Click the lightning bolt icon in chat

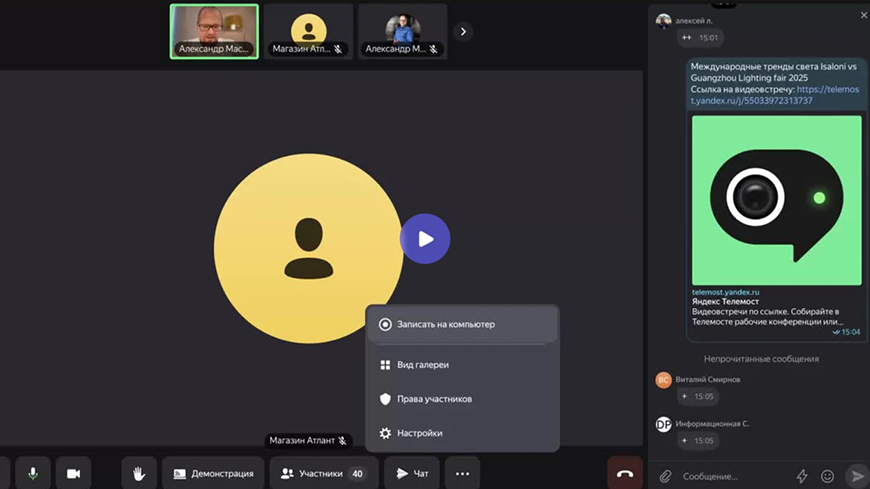click(x=801, y=476)
